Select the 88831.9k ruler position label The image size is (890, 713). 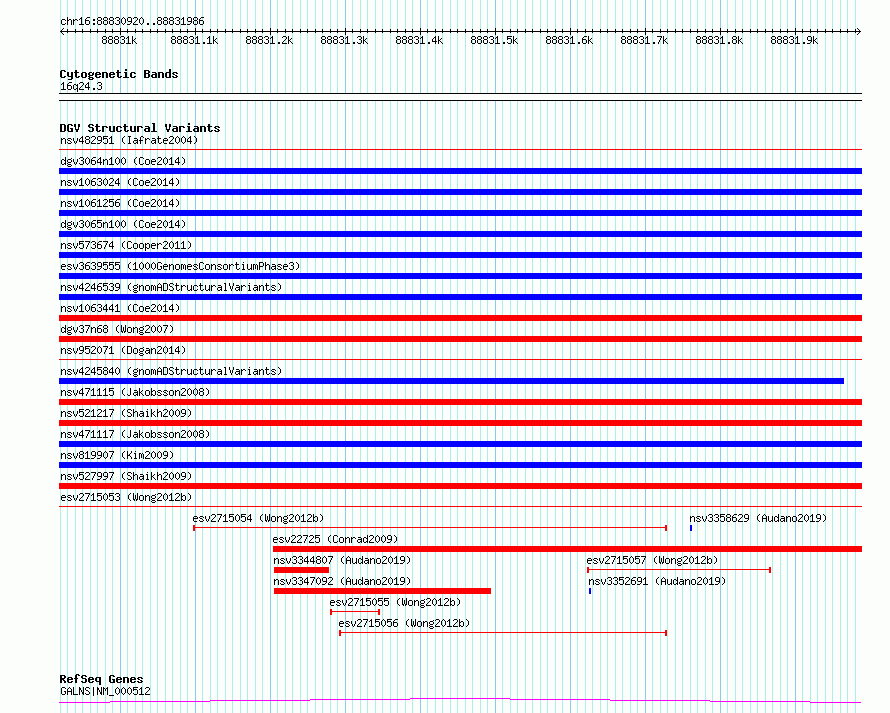[794, 40]
